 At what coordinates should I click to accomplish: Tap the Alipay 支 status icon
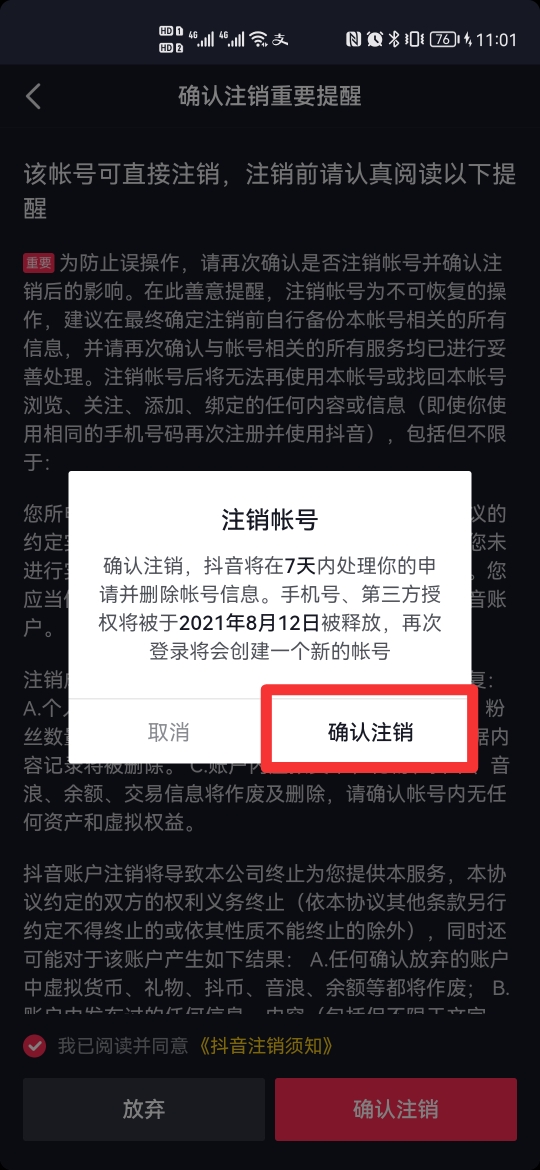[x=279, y=39]
